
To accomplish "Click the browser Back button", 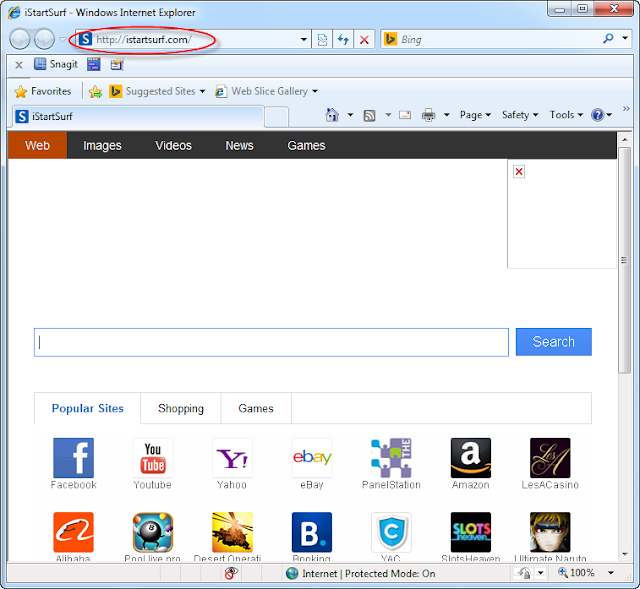I will click(20, 39).
